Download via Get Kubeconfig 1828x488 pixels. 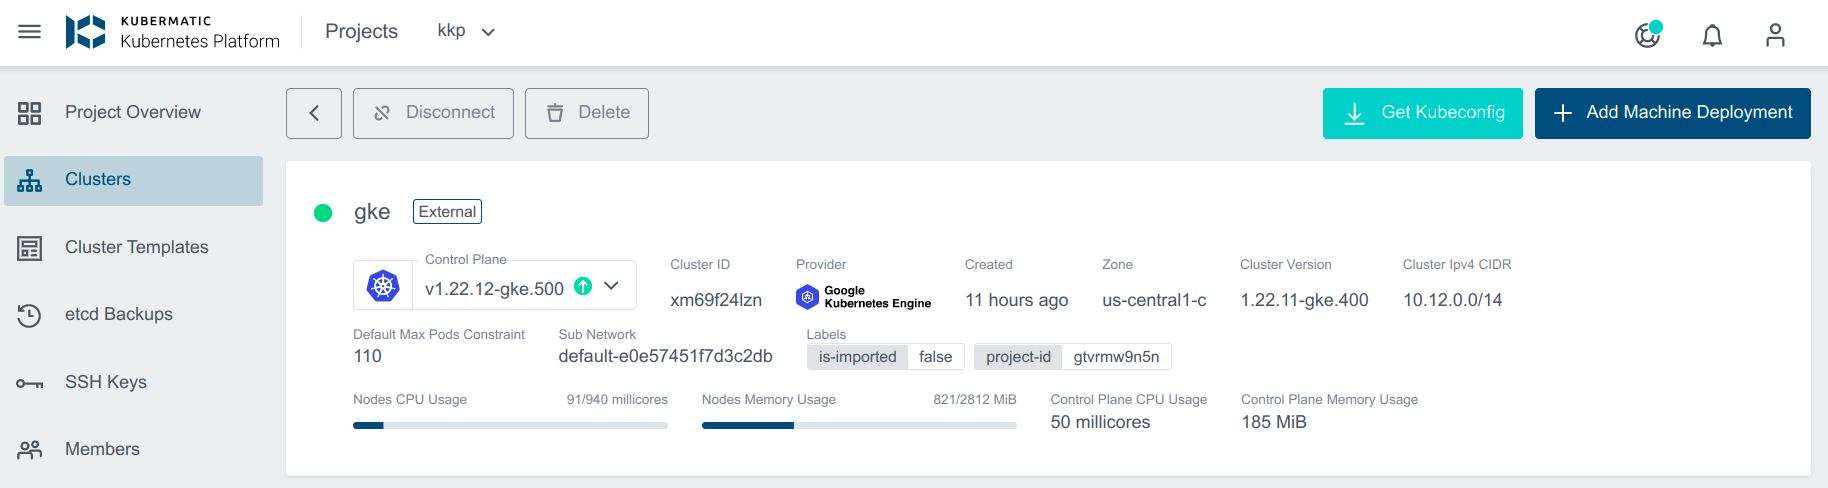point(1422,113)
